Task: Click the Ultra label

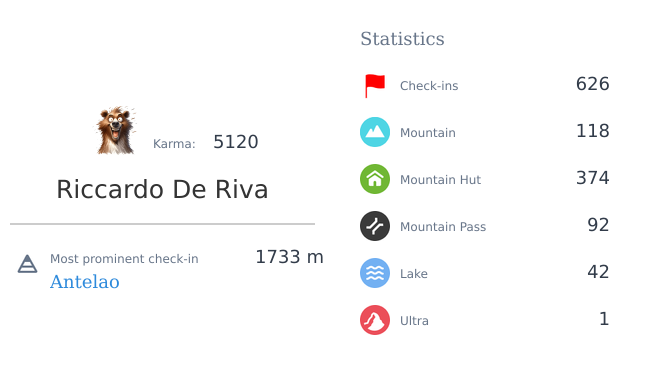Action: point(414,321)
